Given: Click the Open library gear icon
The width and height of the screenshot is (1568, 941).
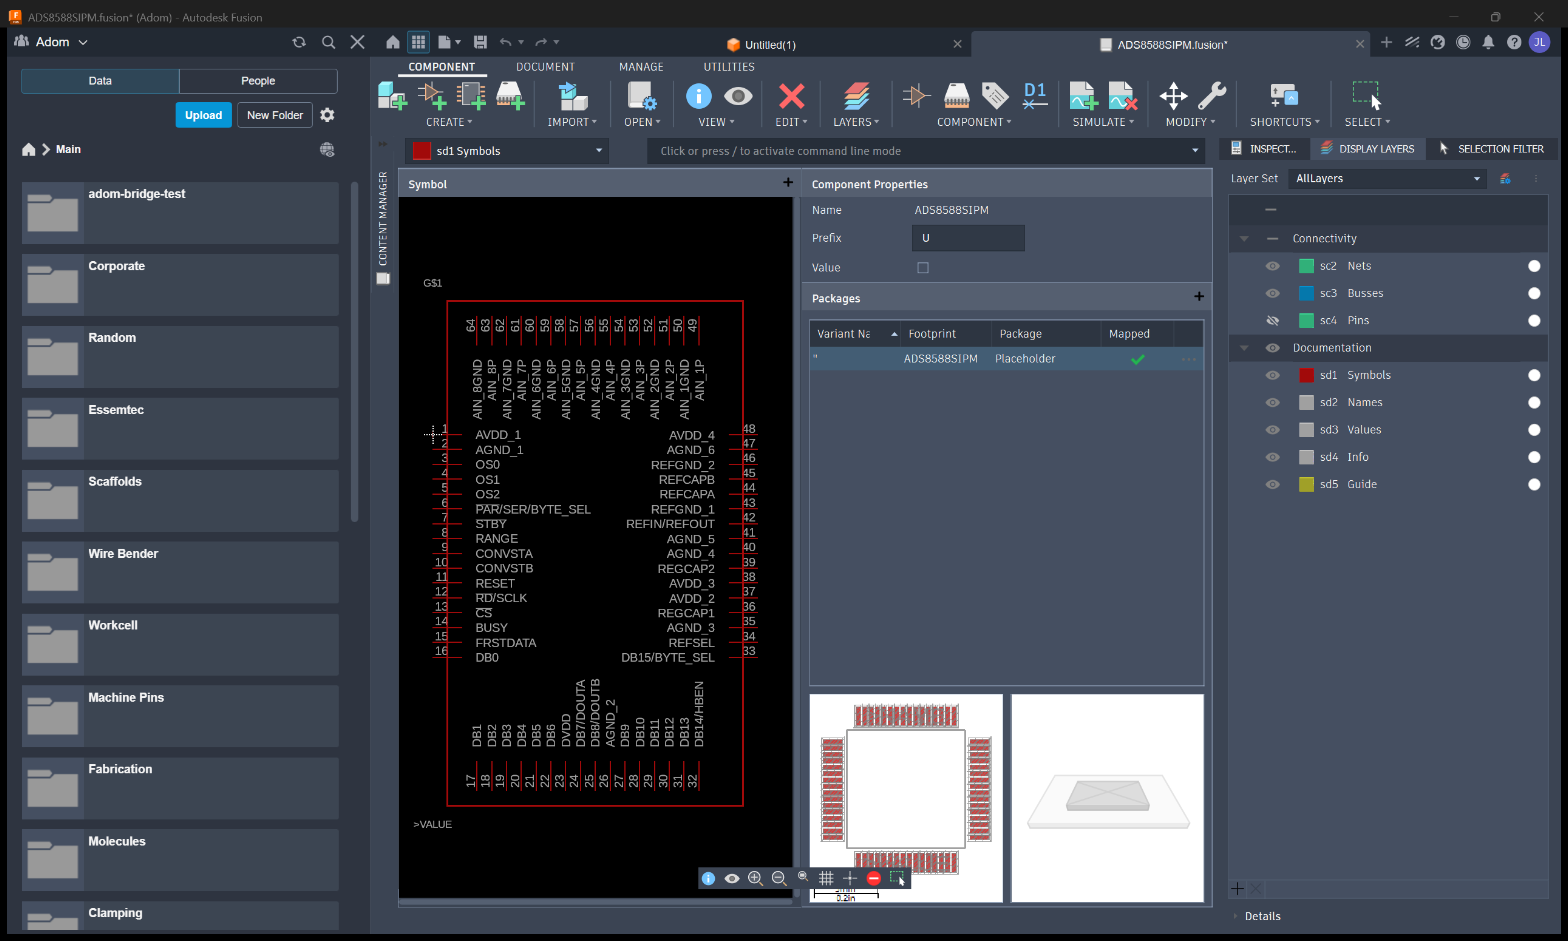Looking at the screenshot, I should pyautogui.click(x=642, y=96).
